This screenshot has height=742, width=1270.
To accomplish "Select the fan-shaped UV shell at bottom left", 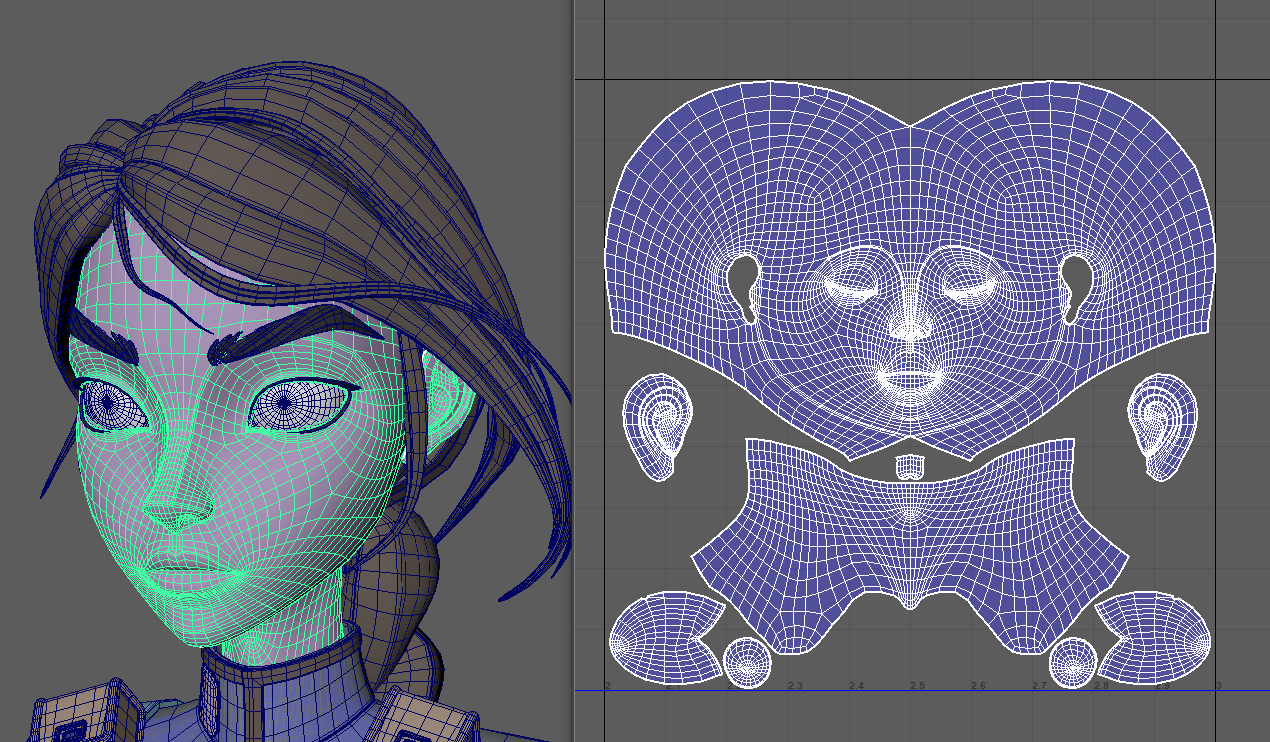I will point(663,634).
